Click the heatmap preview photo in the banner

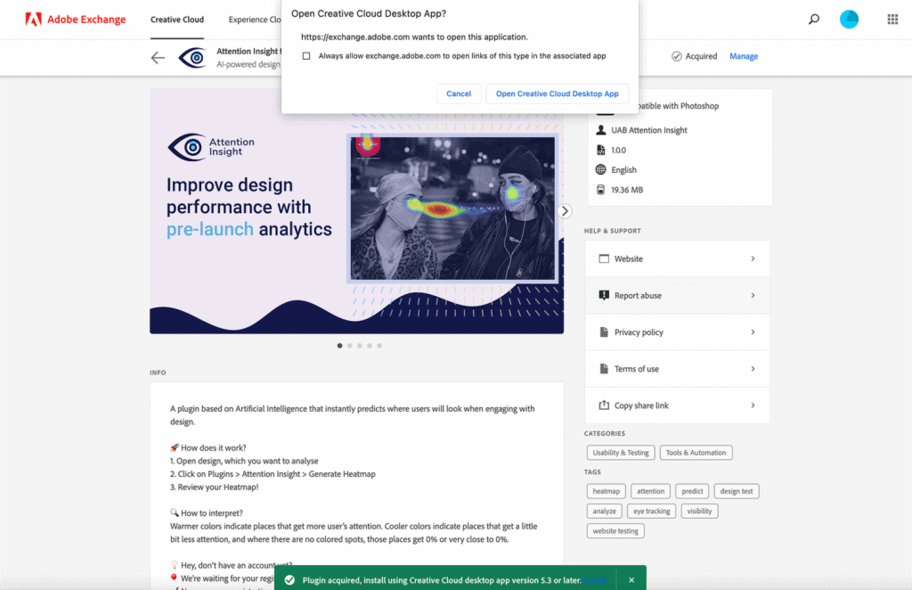tap(453, 208)
